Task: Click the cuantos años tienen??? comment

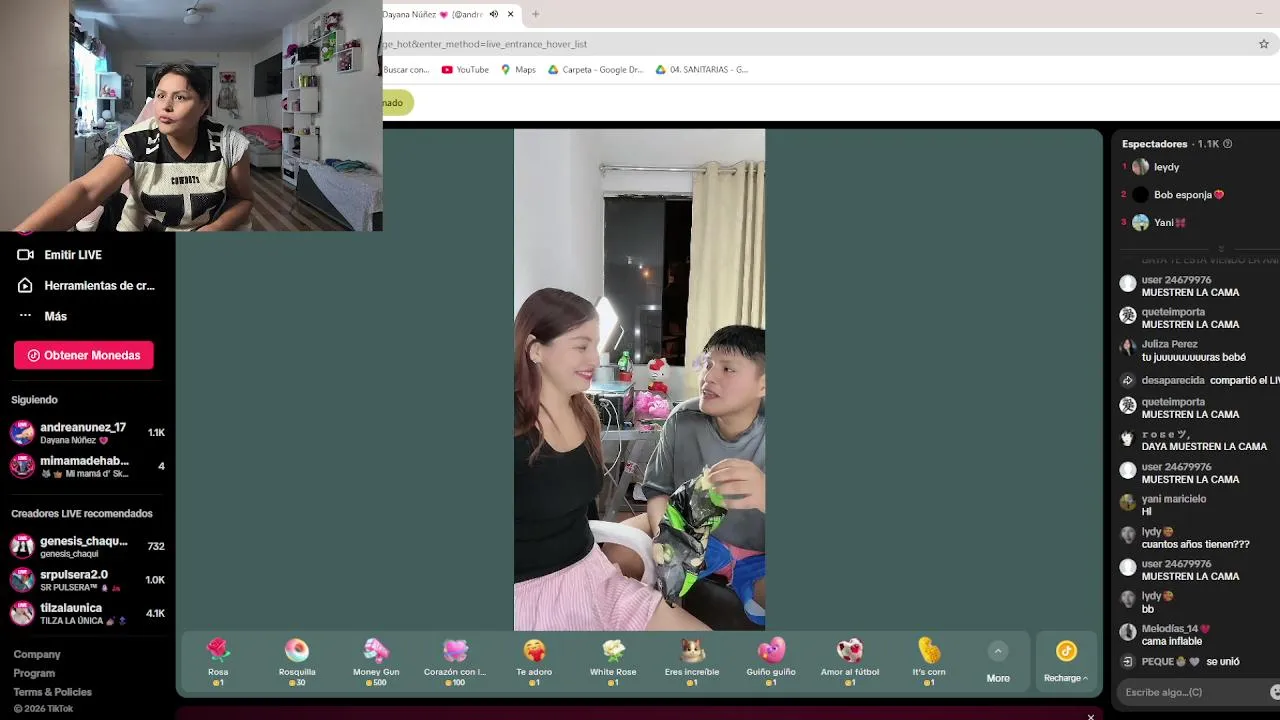Action: 1196,545
